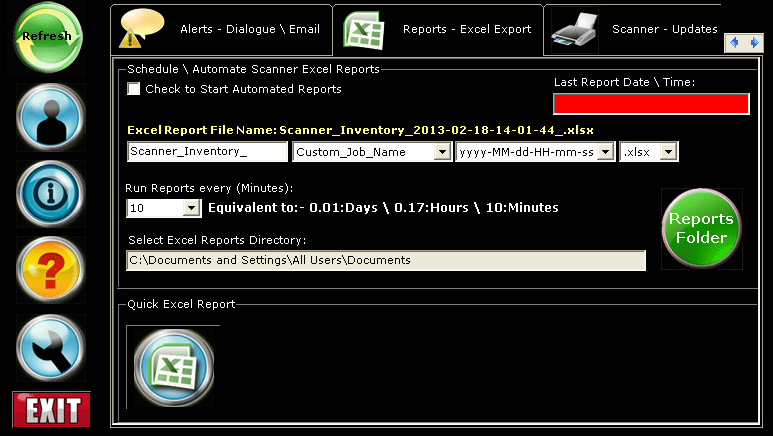The image size is (773, 436).
Task: Open help with the question mark icon
Action: tap(50, 270)
